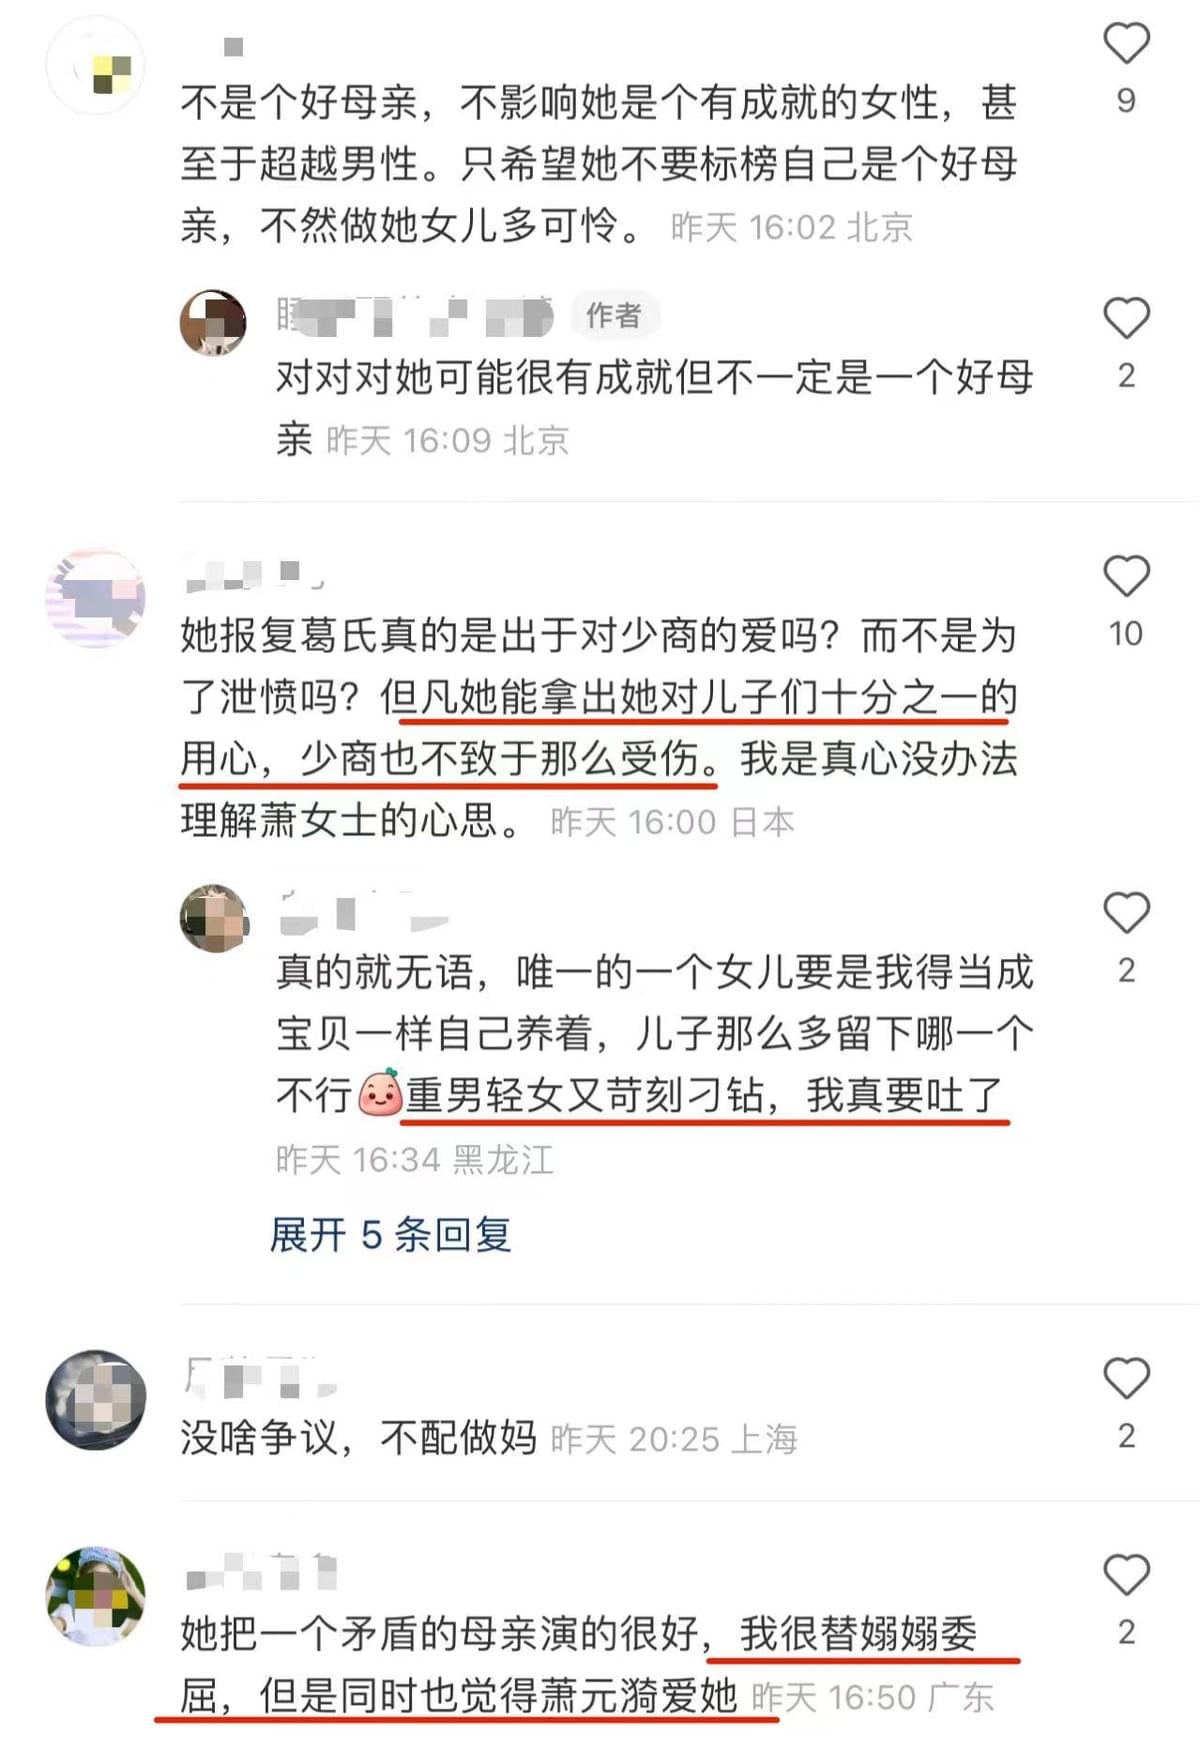Open the first commenter's avatar profile

tap(96, 65)
